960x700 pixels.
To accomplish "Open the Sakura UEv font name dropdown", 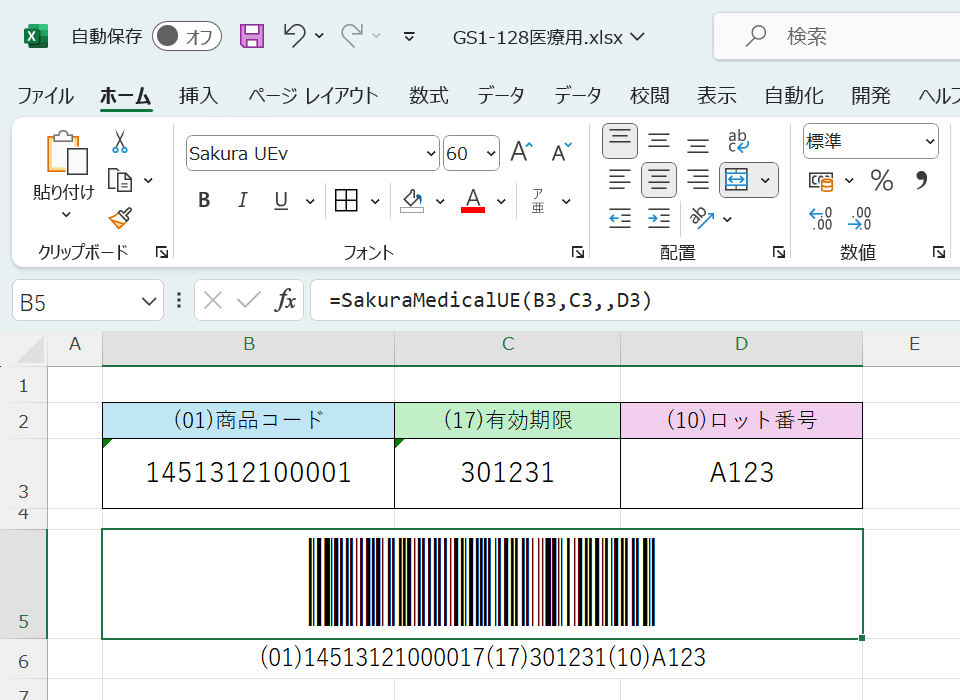I will pyautogui.click(x=432, y=153).
